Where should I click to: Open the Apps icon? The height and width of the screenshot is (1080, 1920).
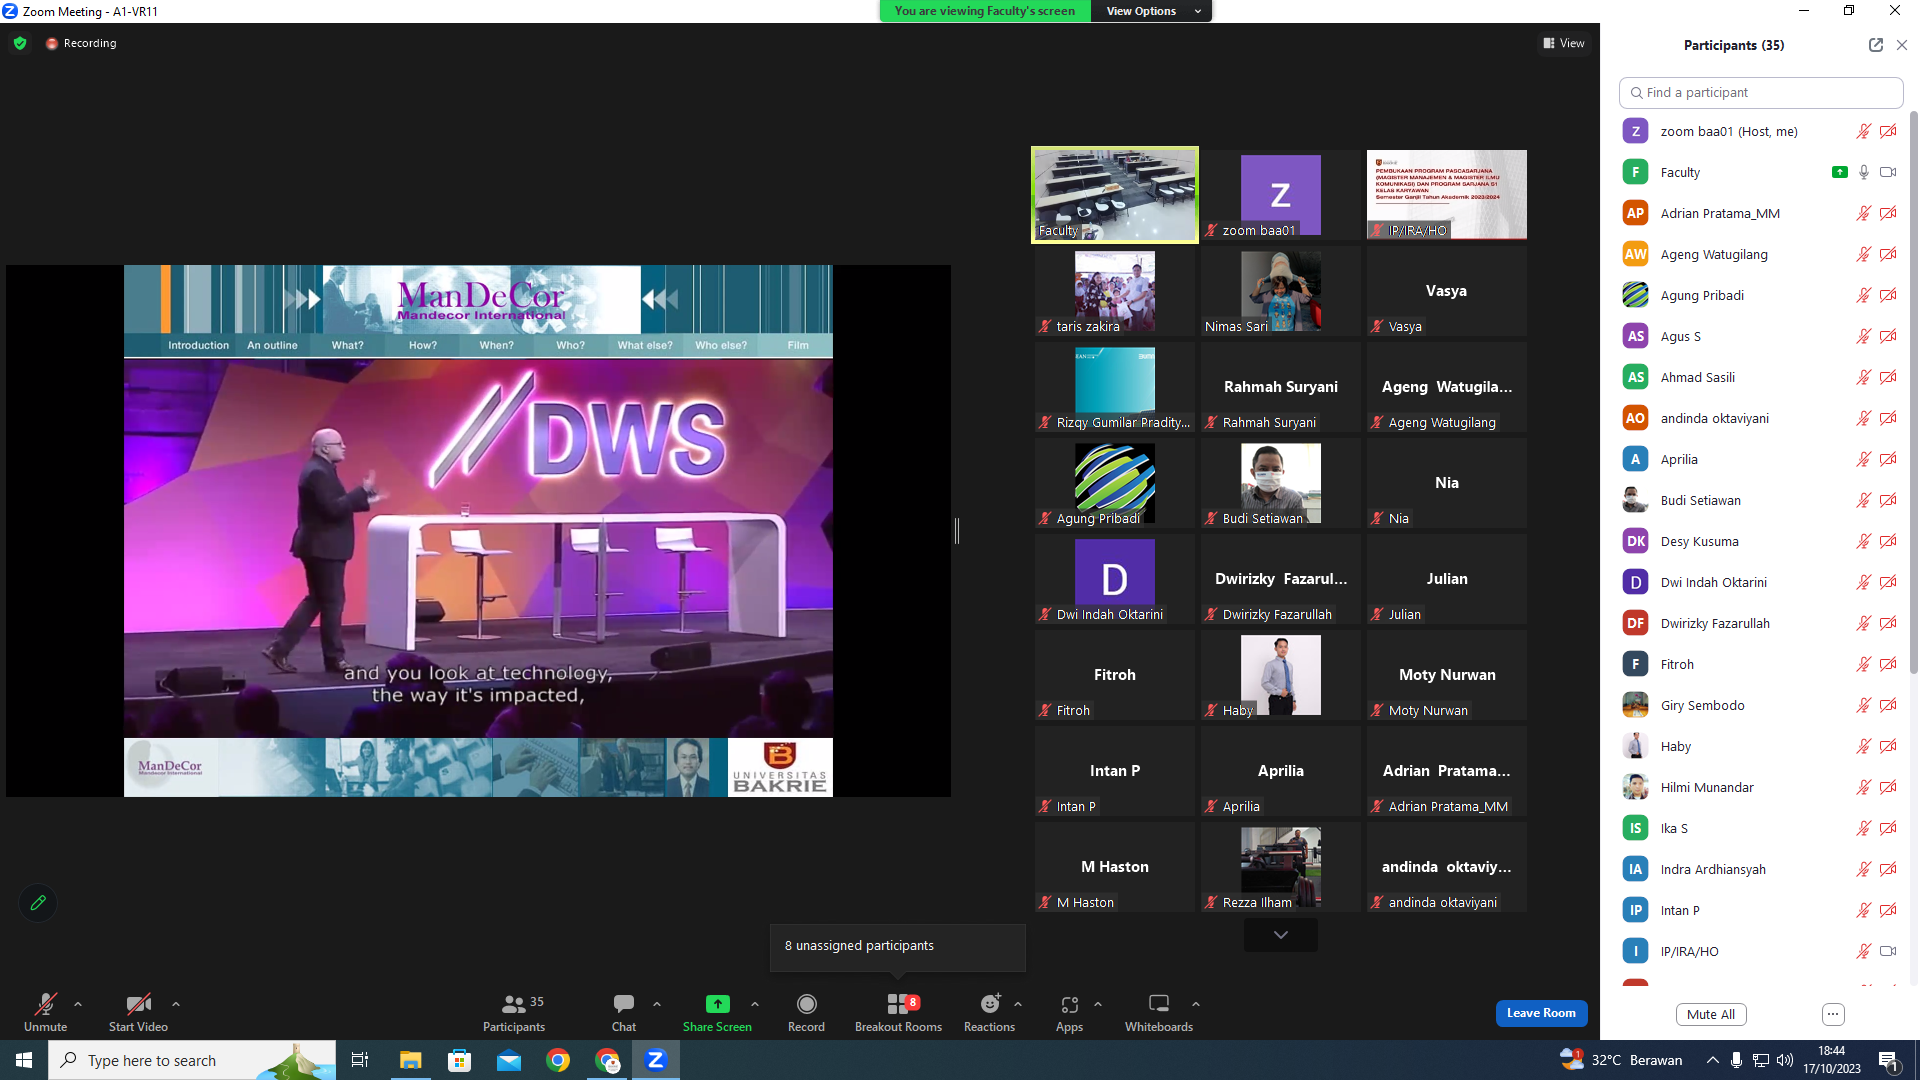pos(1069,1003)
